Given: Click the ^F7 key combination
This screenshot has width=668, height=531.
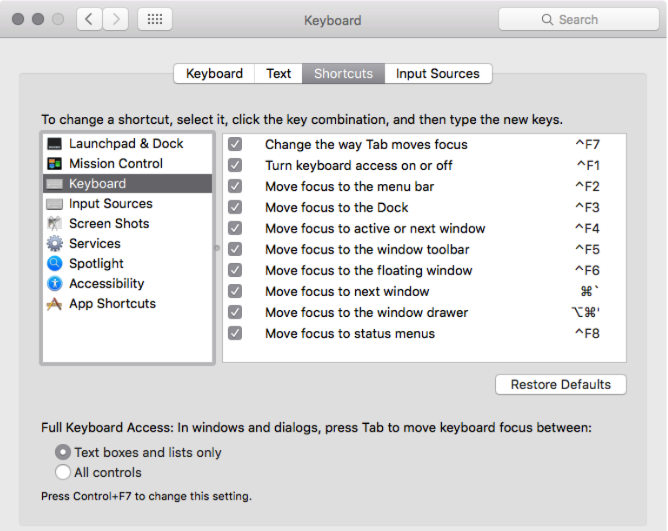Looking at the screenshot, I should (587, 144).
